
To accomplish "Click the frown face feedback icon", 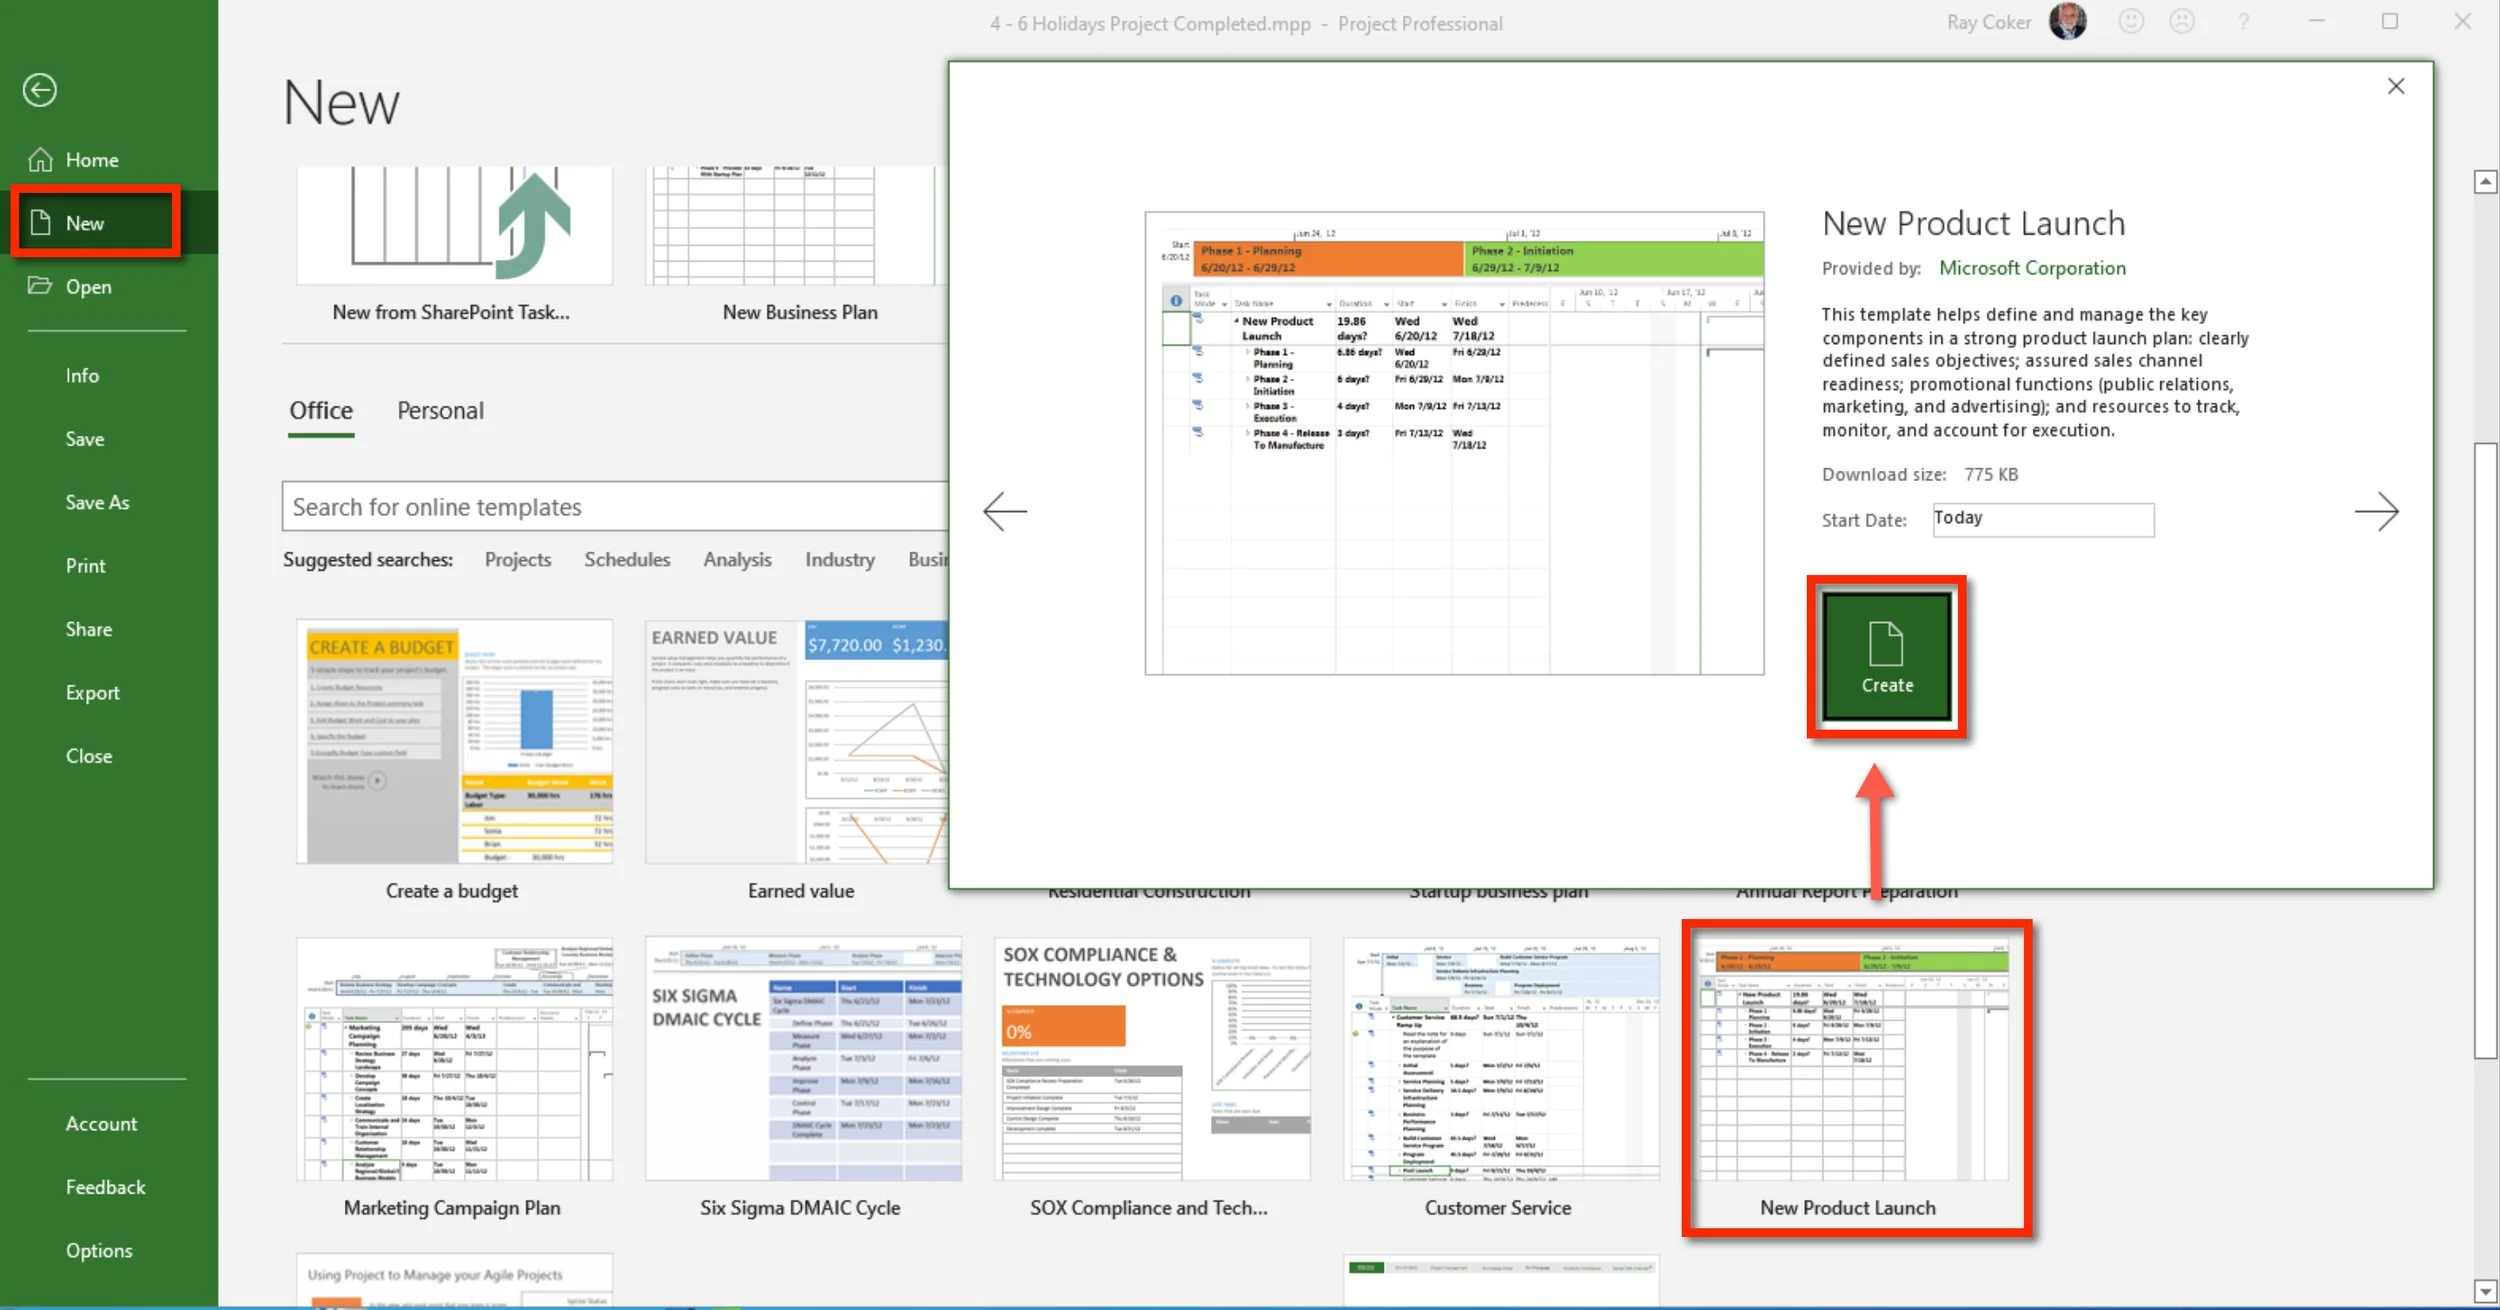I will click(2182, 21).
